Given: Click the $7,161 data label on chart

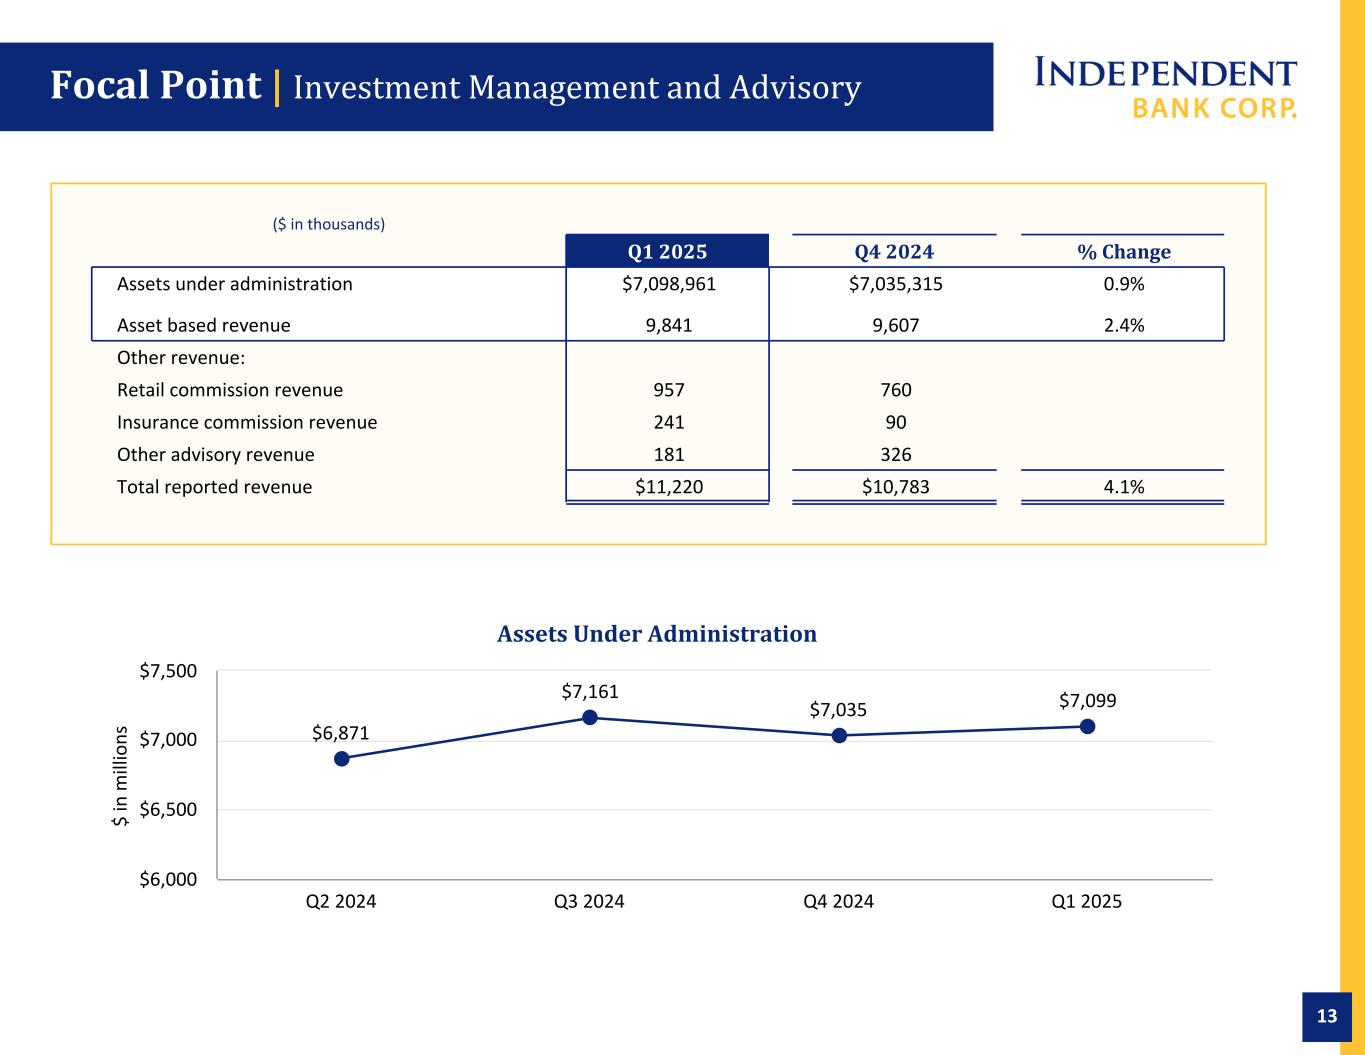Looking at the screenshot, I should [x=590, y=691].
